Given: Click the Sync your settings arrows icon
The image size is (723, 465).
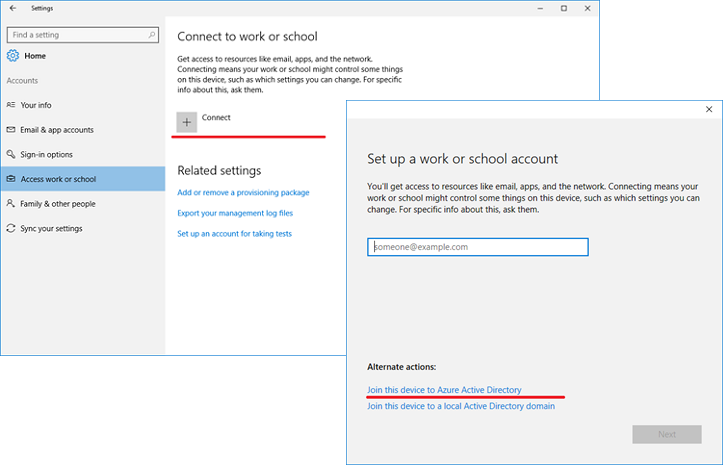Looking at the screenshot, I should click(x=11, y=228).
